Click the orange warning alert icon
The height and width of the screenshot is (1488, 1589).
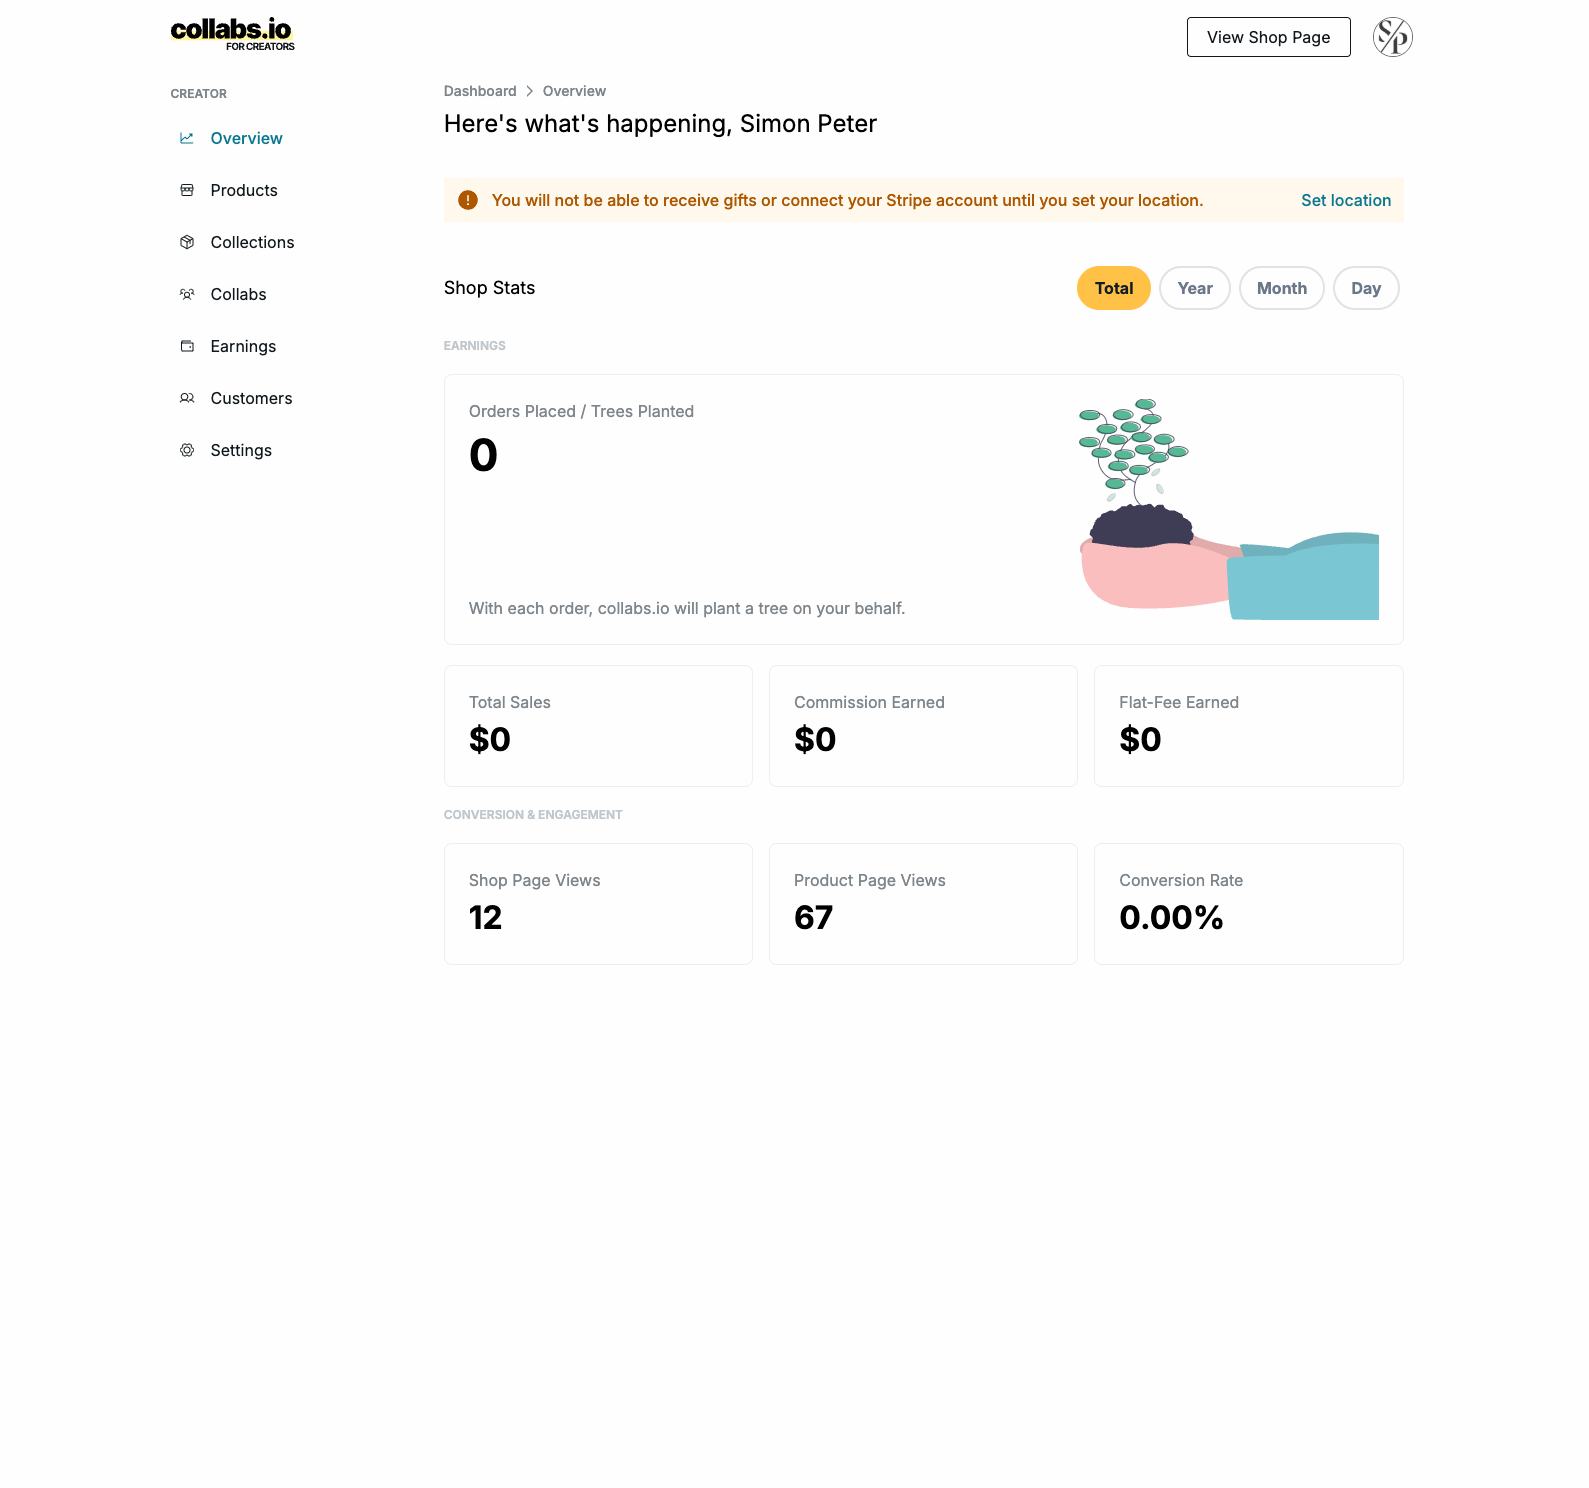(x=468, y=200)
